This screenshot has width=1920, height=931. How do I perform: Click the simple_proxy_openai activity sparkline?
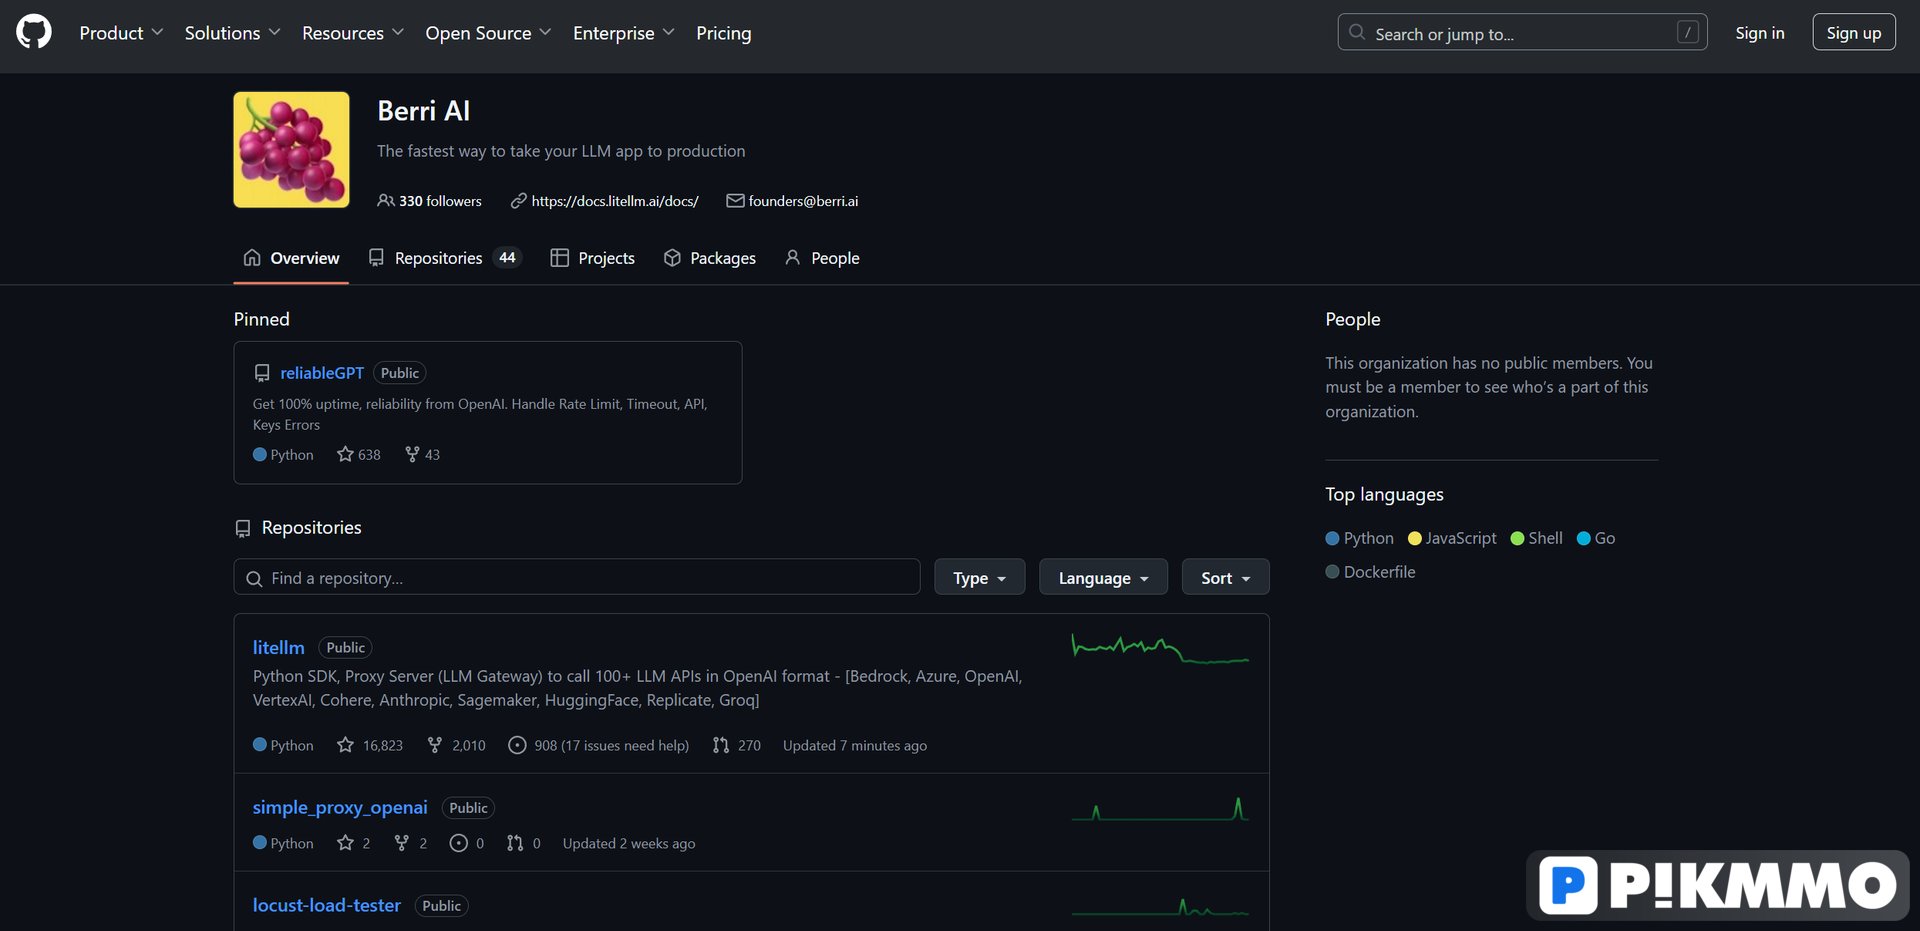click(1160, 808)
